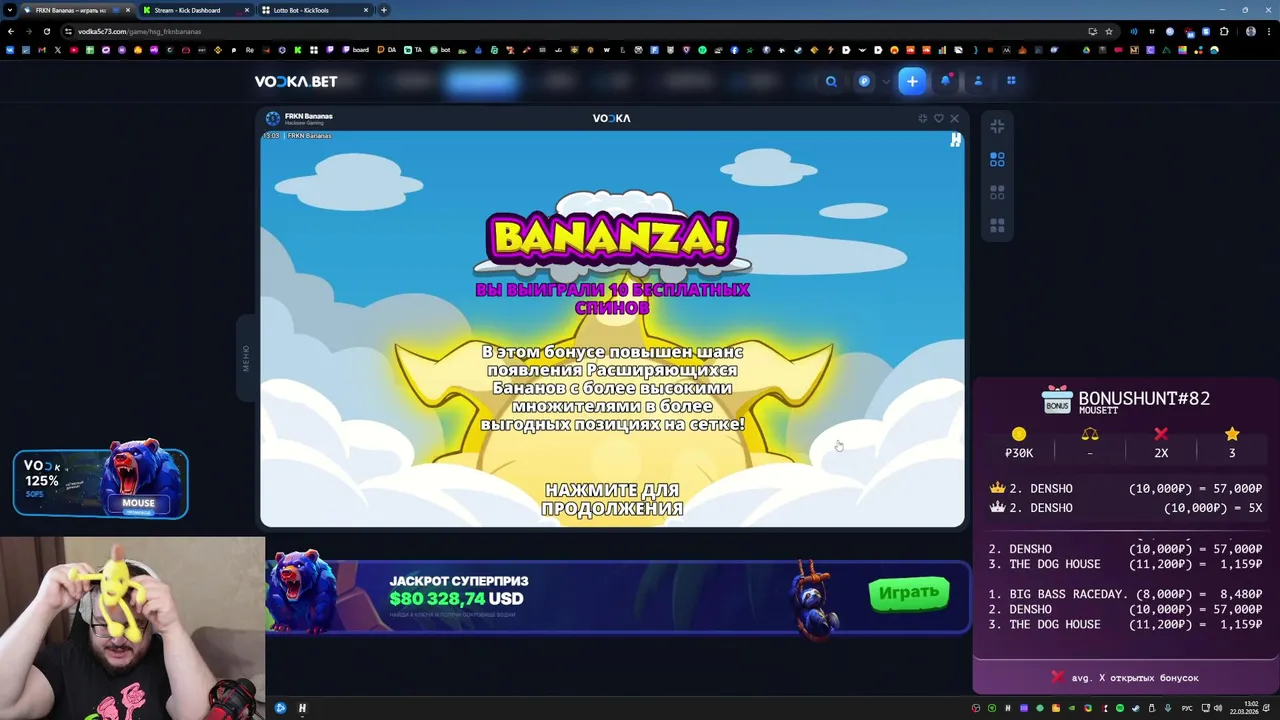Expand the wallet currency dropdown arrow
Viewport: 1280px width, 720px height.
[x=885, y=81]
